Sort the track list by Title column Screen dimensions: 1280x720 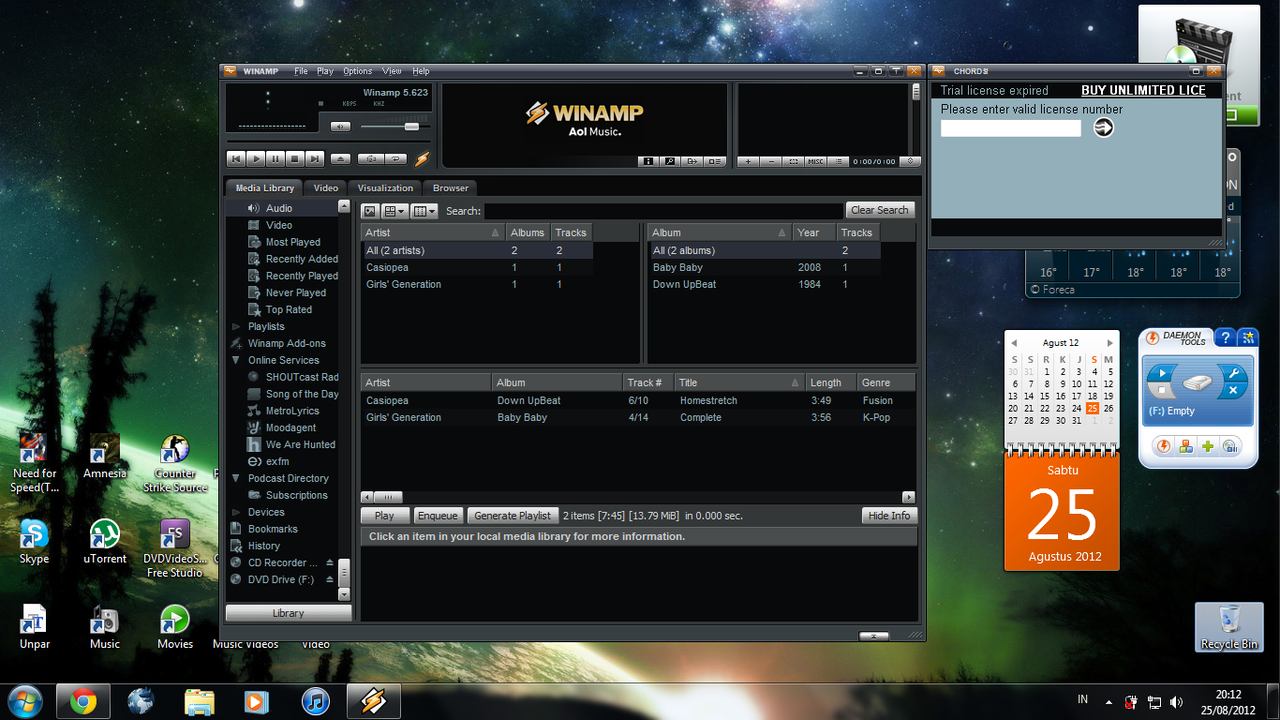[x=739, y=382]
